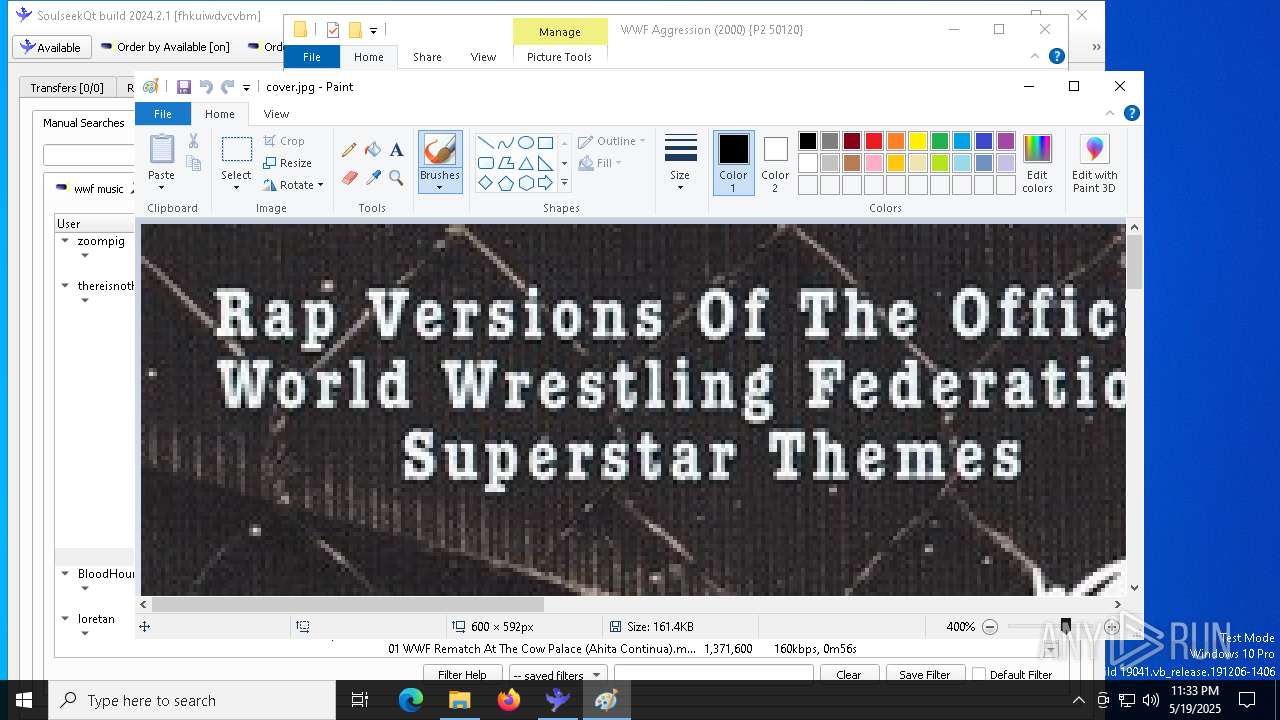Collapse the loretan user tree row
Viewport: 1280px width, 720px height.
(65, 619)
